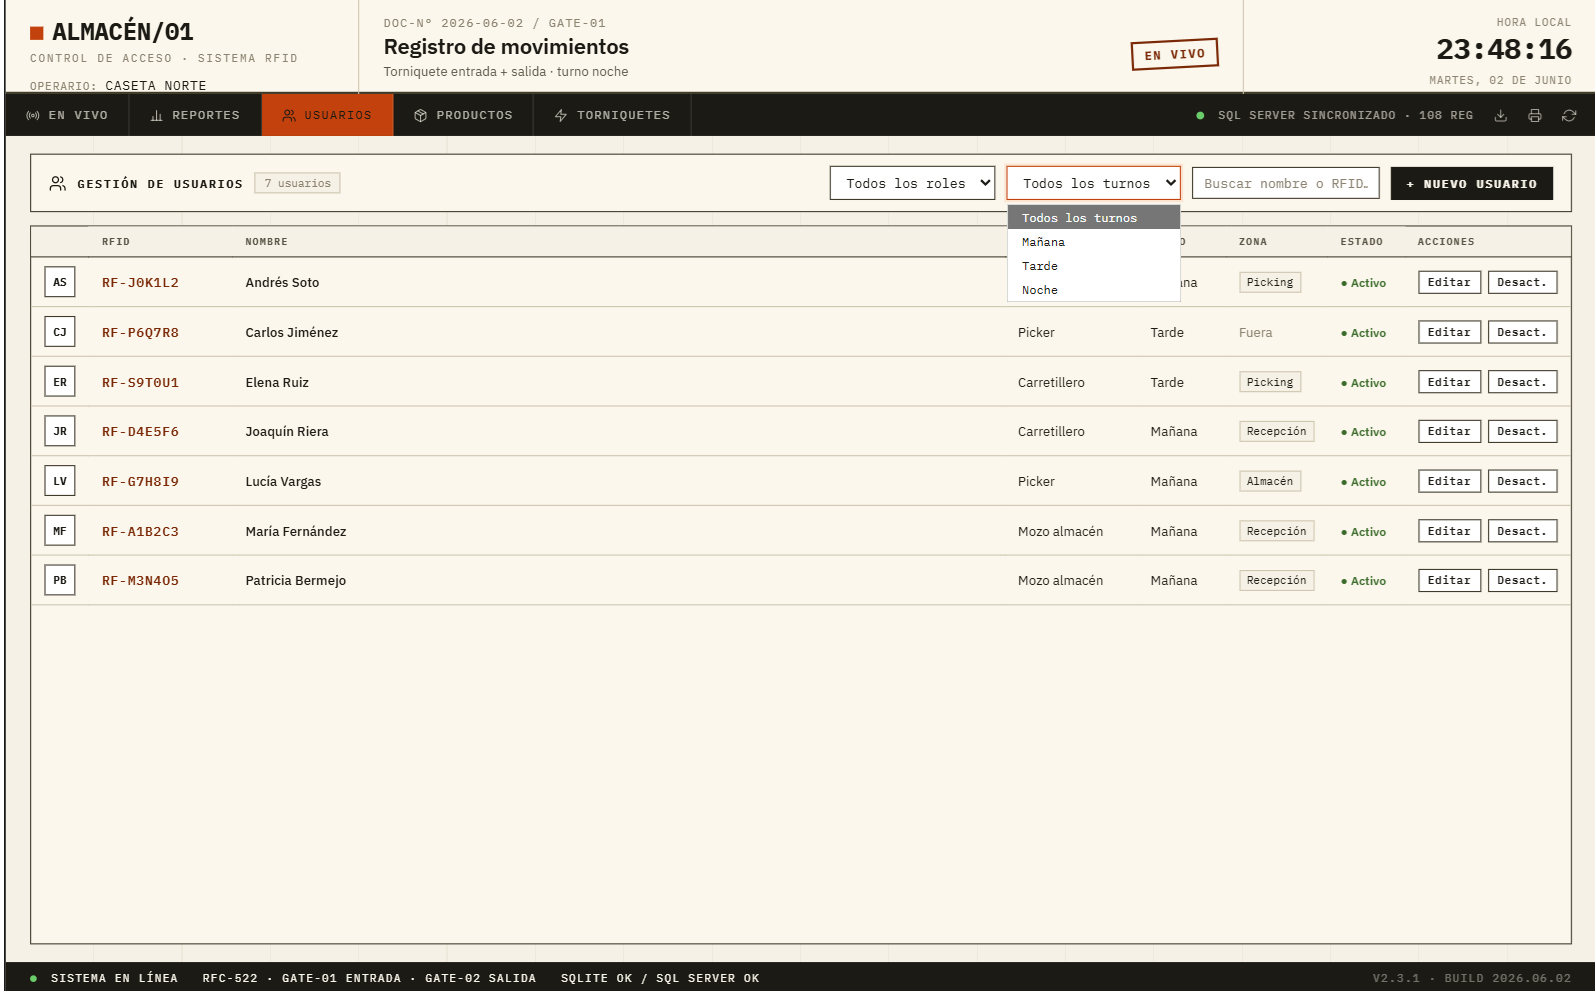This screenshot has height=991, width=1595.
Task: Click the ESTADO column header
Action: pos(1362,242)
